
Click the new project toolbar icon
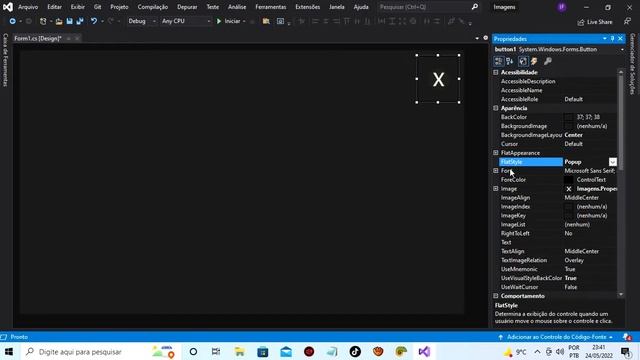tap(43, 21)
